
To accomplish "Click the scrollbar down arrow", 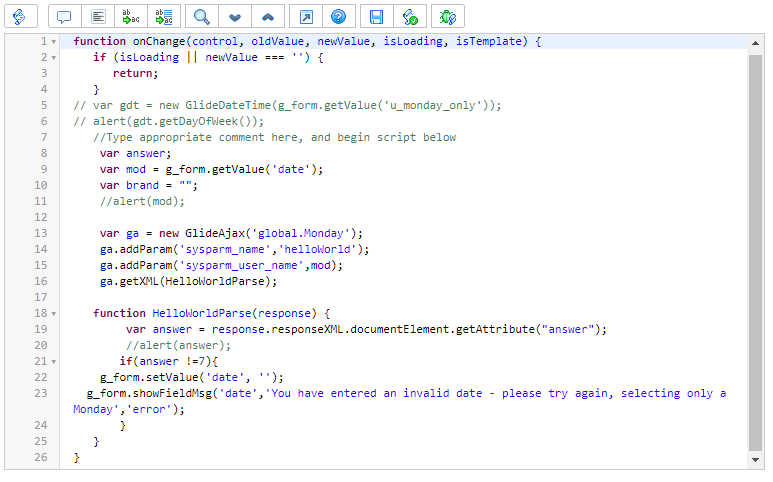I will point(755,459).
